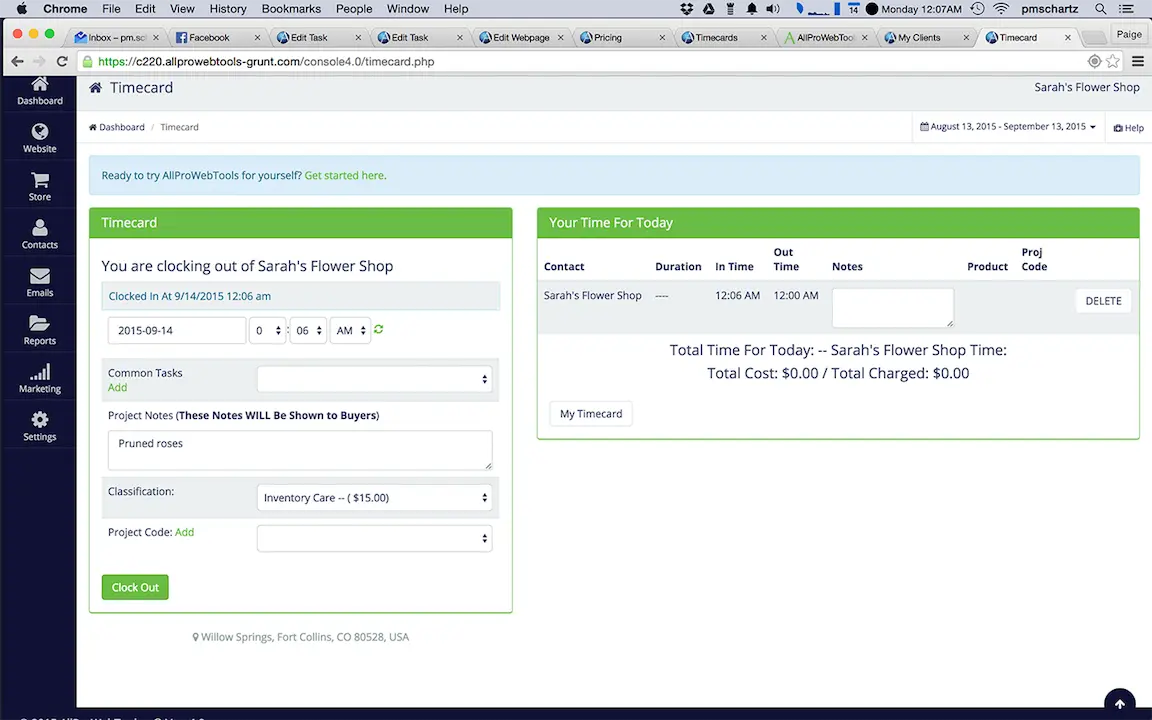Open the Time Machine menu bar icon
The height and width of the screenshot is (720, 1152).
pyautogui.click(x=977, y=9)
